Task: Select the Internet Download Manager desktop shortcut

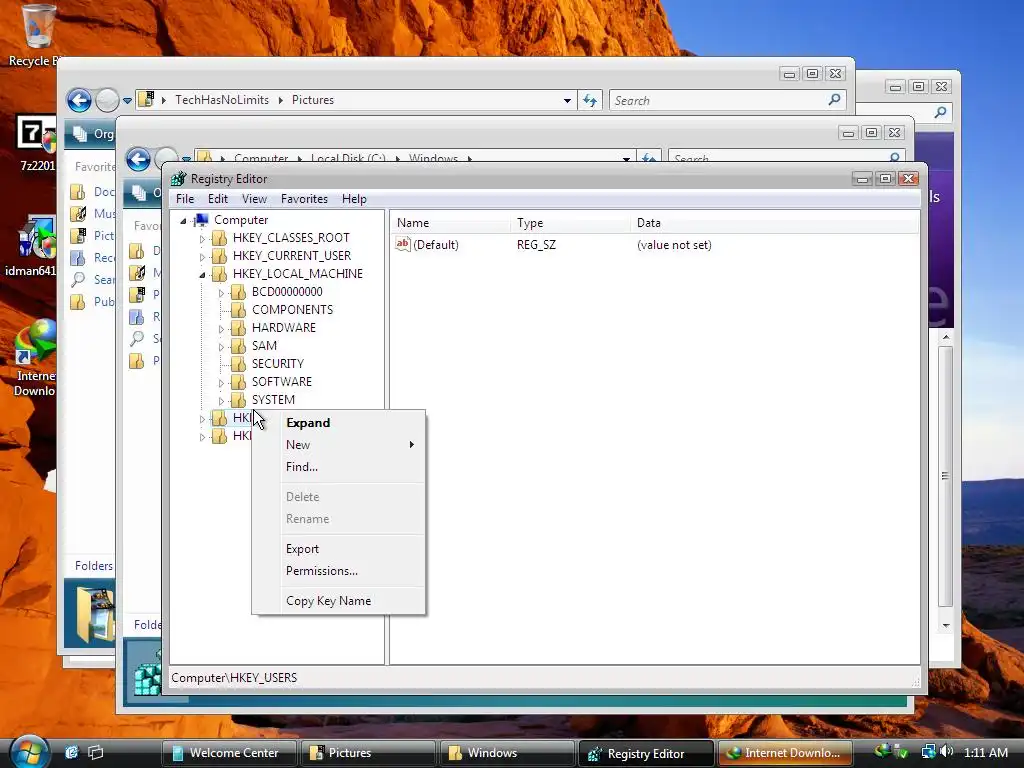Action: coord(36,342)
